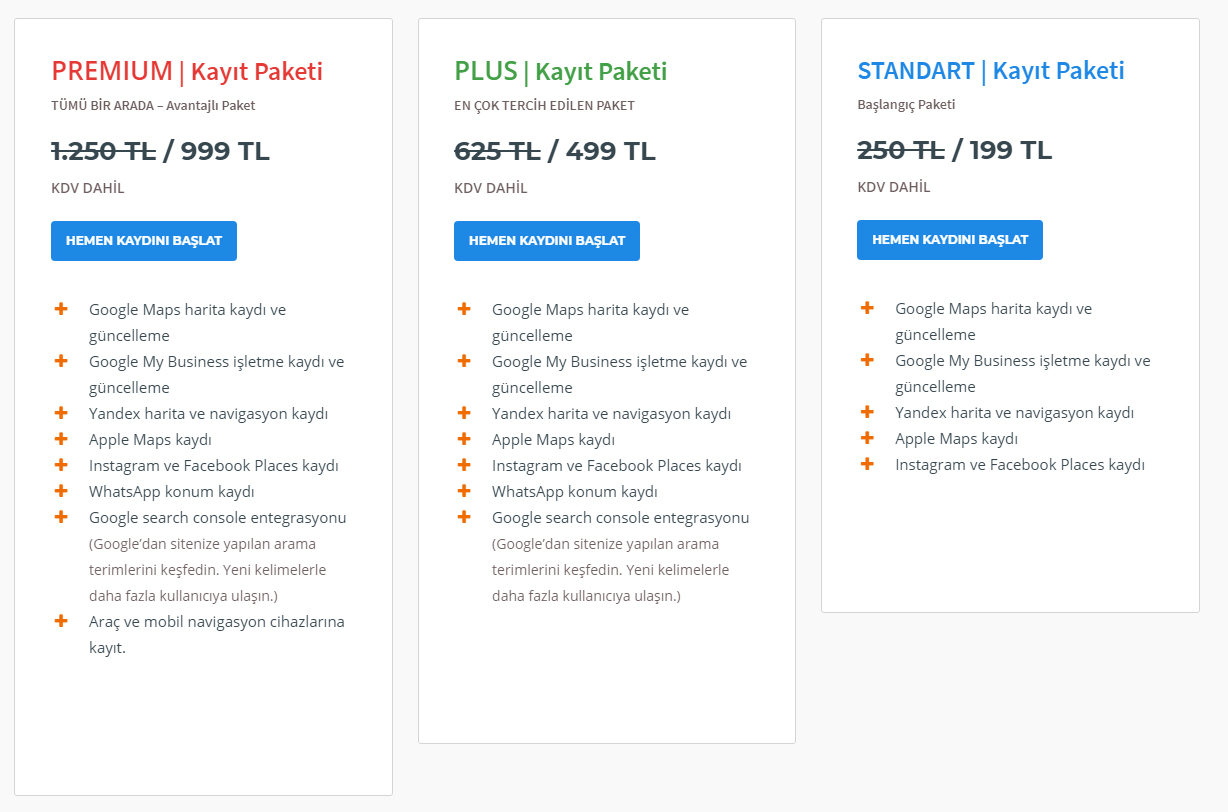Click Google search console entegrasyonu in Premium list
Screen dimensions: 1228x812
point(217,518)
